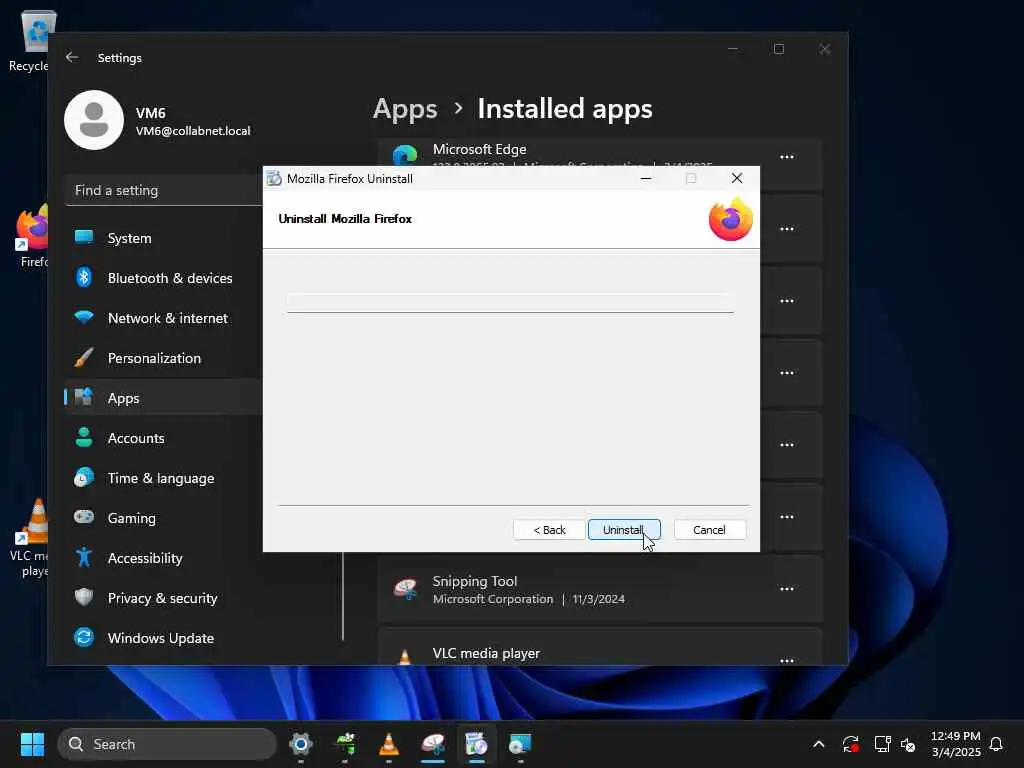This screenshot has height=768, width=1024.
Task: Click VM6@collabnet.local account text
Action: click(193, 131)
